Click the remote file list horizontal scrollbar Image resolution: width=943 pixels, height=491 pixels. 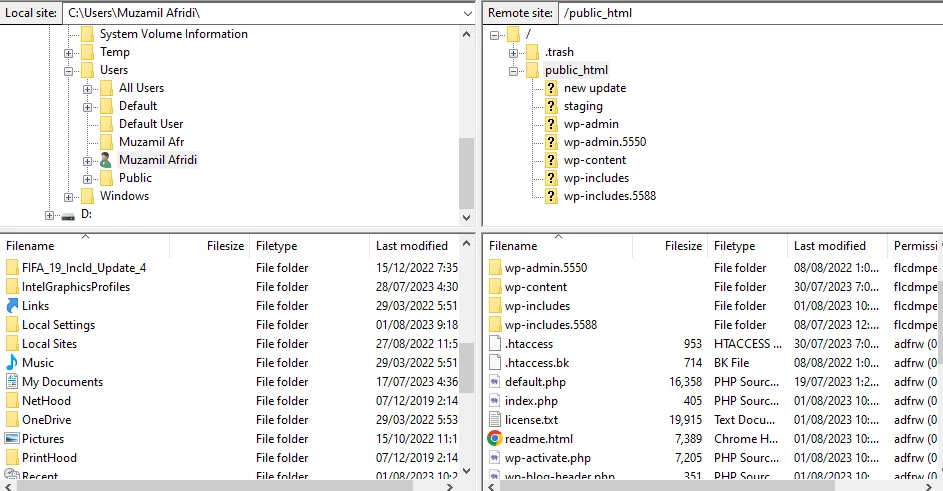point(668,486)
